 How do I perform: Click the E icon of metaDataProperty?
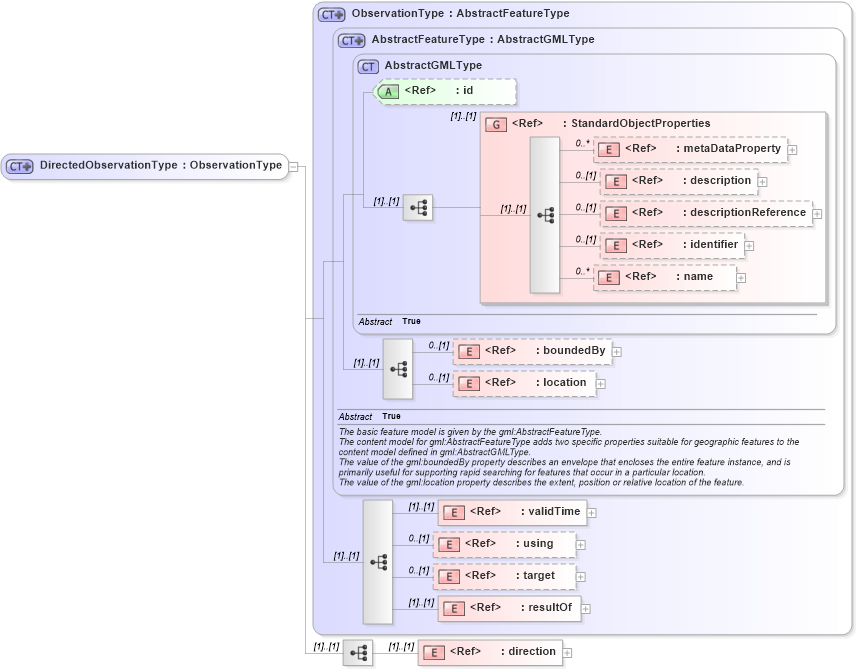tap(609, 150)
